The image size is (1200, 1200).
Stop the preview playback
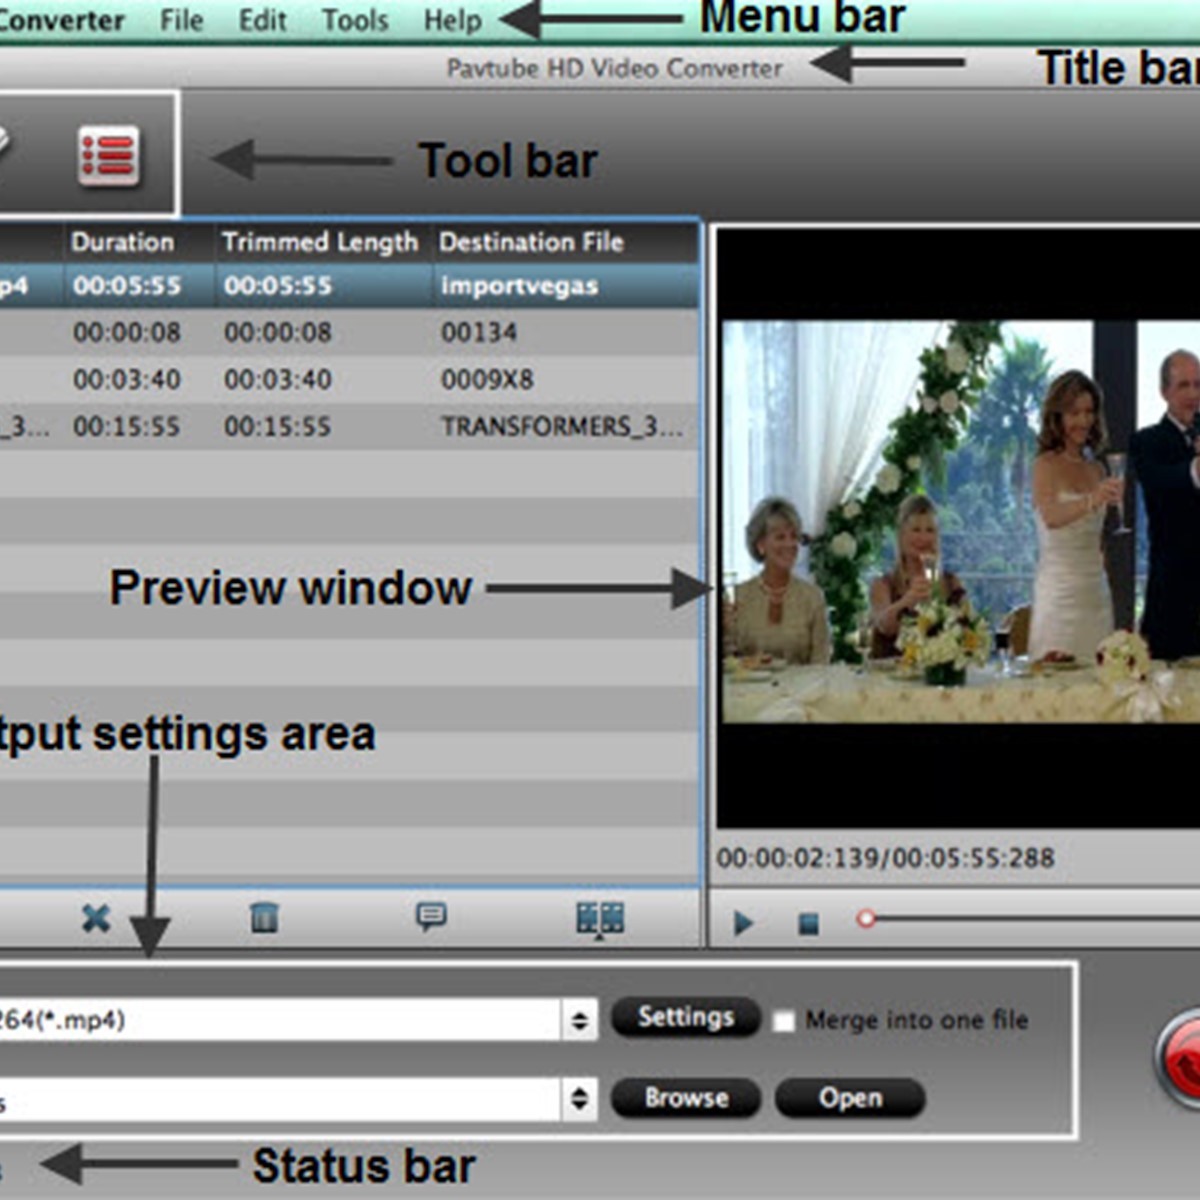[808, 923]
